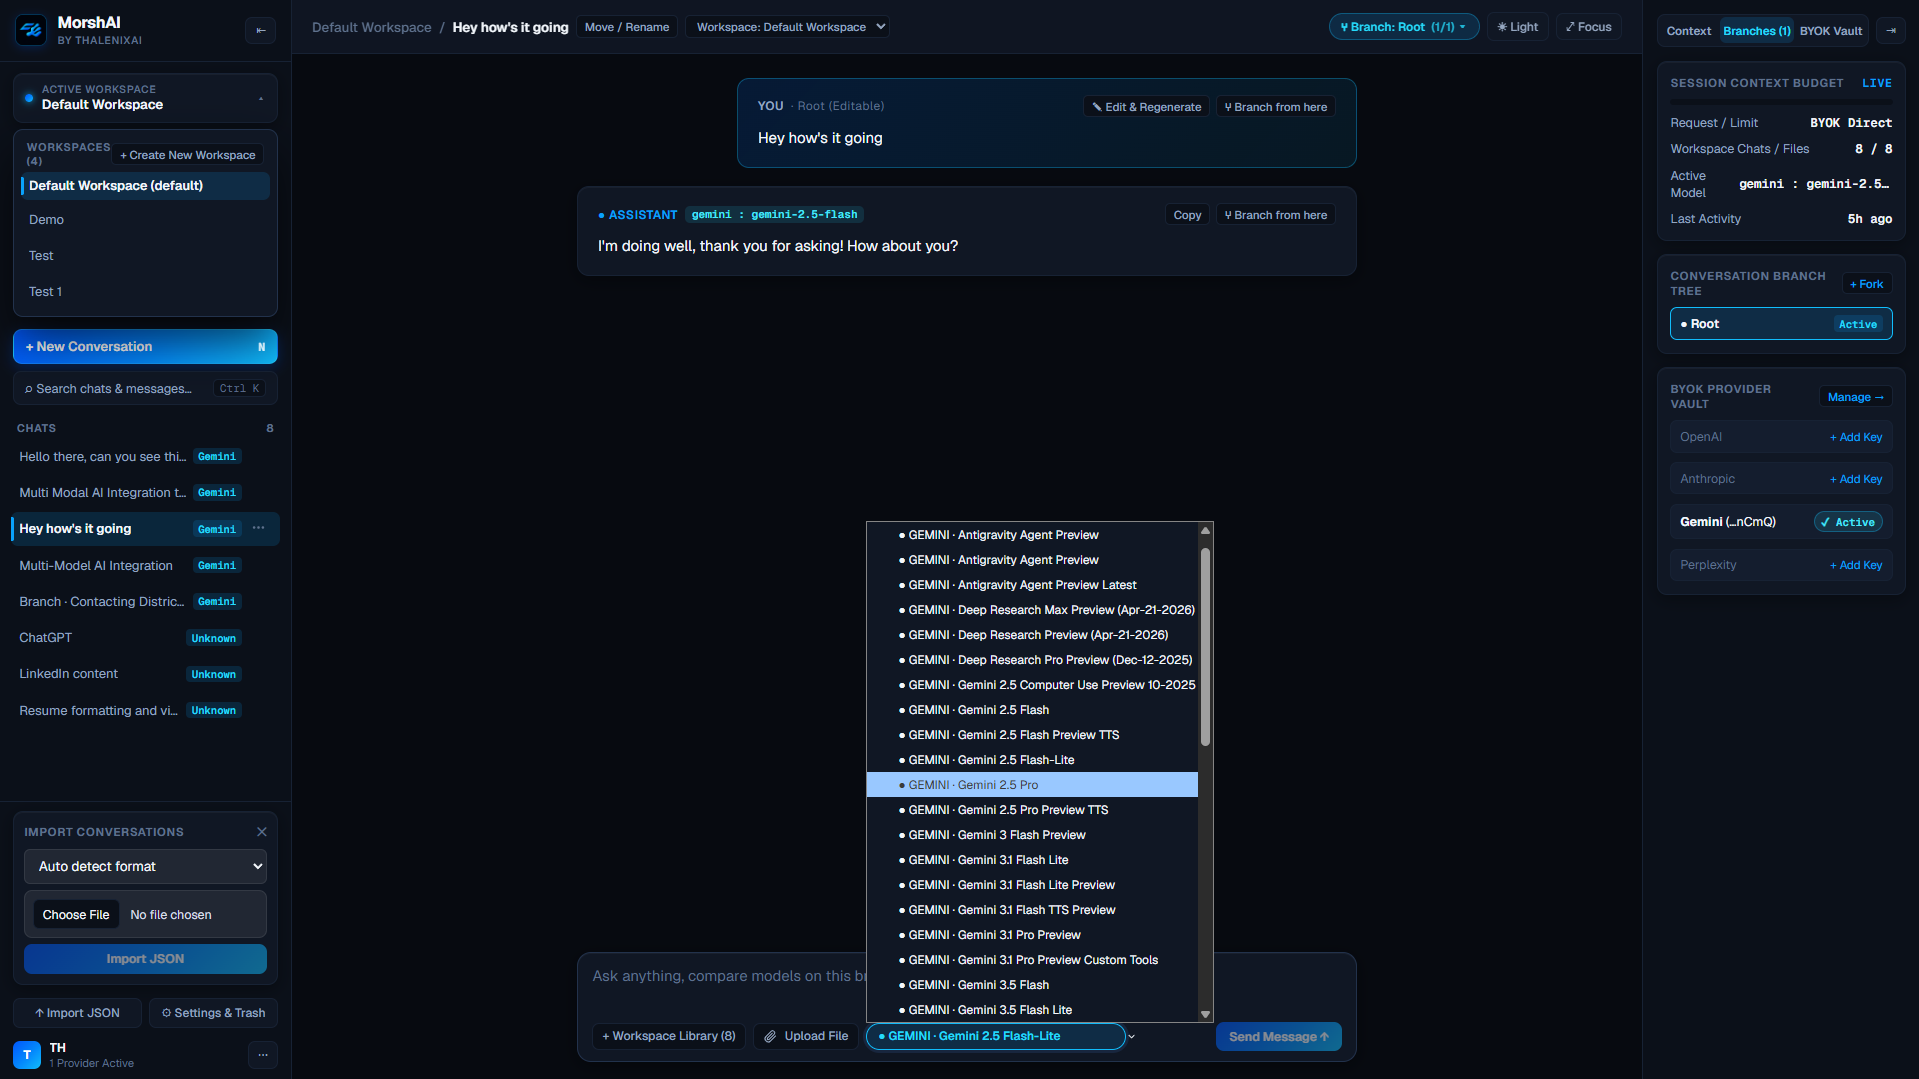Select the Root branch in tree
The height and width of the screenshot is (1079, 1919).
tap(1781, 324)
